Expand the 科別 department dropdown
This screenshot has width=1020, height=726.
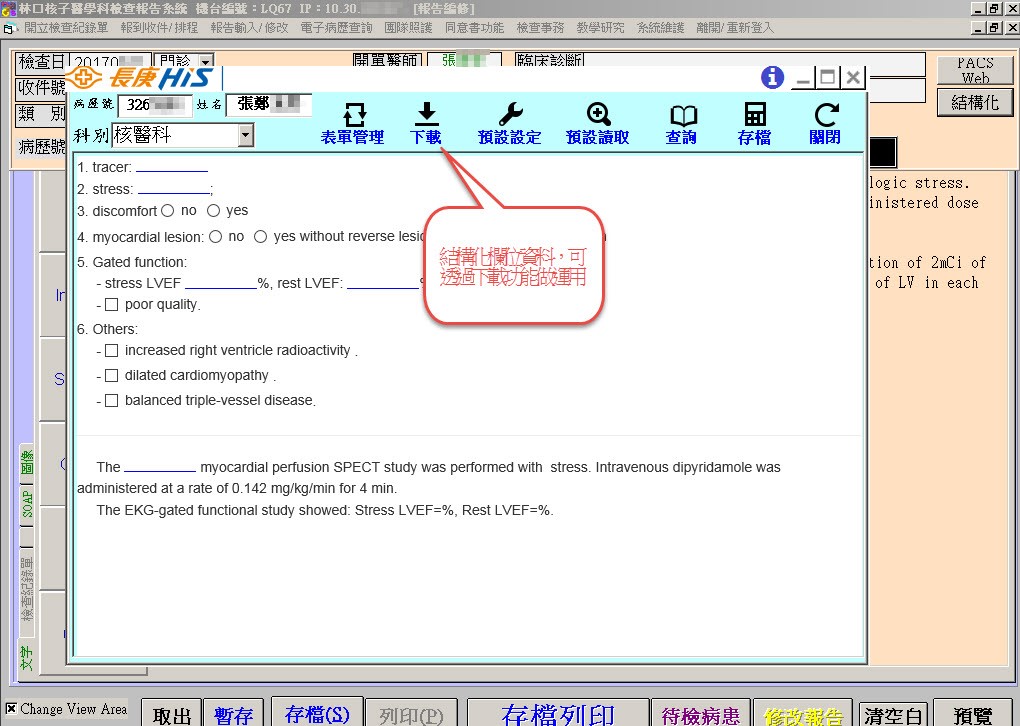[x=246, y=135]
